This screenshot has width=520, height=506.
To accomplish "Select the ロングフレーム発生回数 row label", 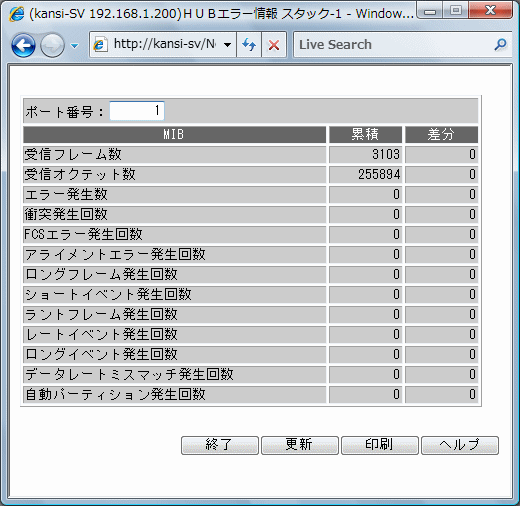I will [x=101, y=274].
